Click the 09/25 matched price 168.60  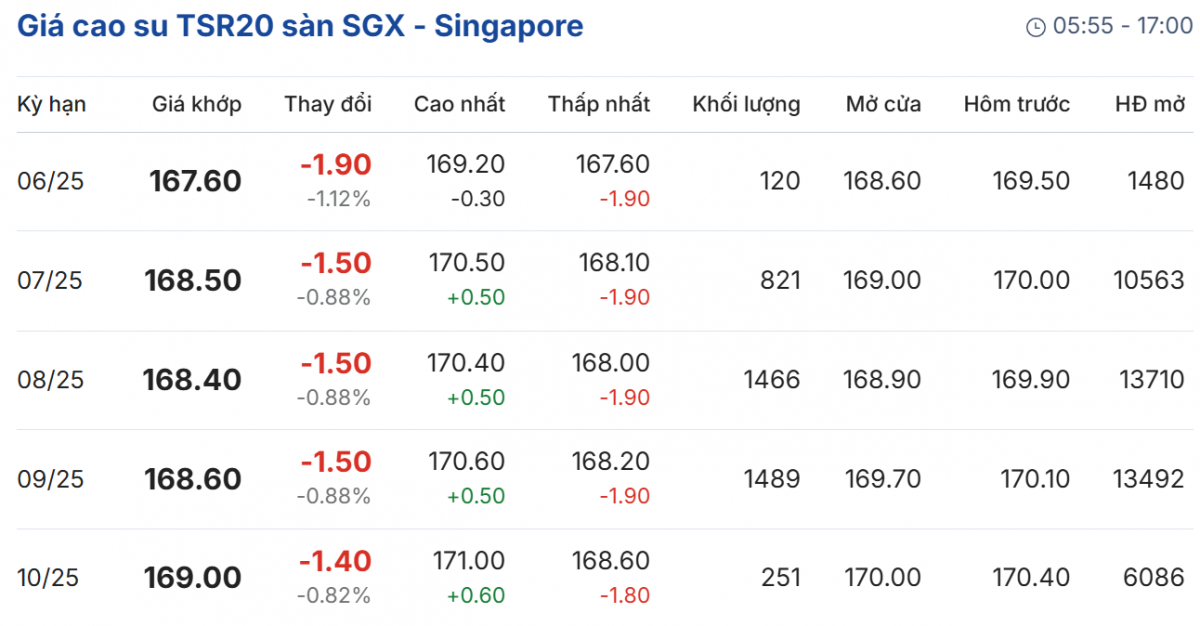click(x=194, y=479)
